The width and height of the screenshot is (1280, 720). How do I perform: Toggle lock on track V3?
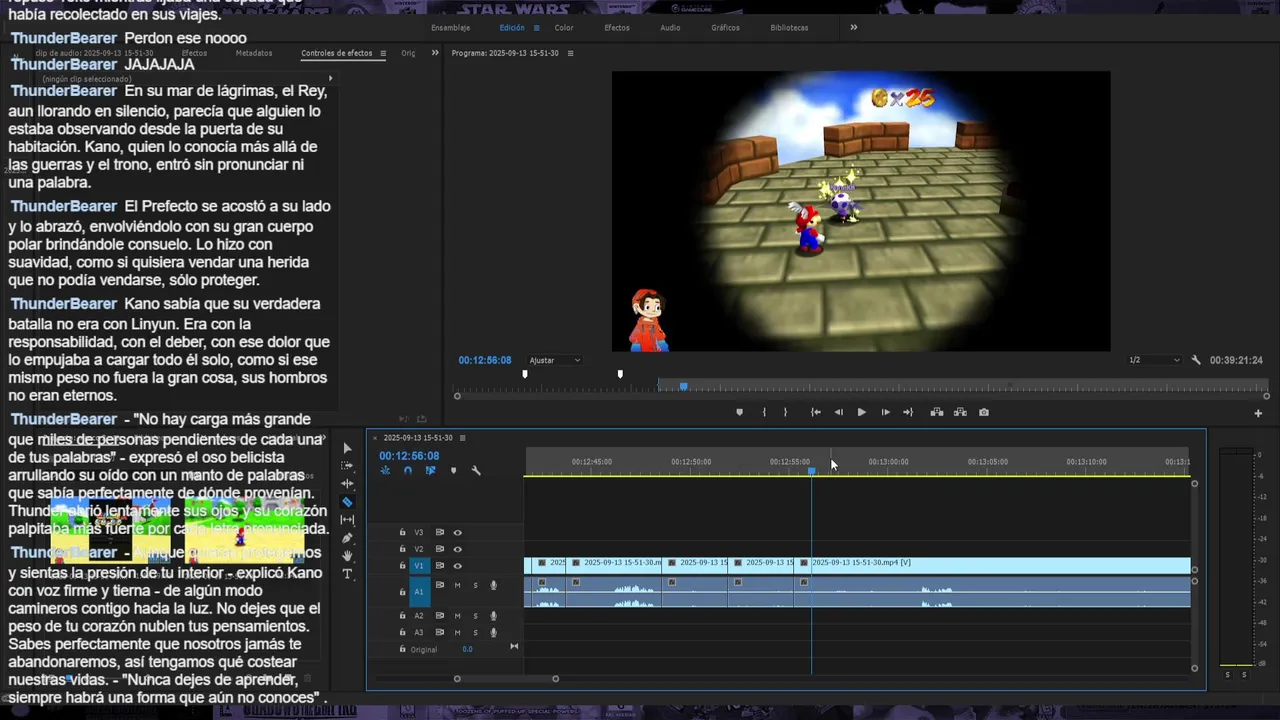point(402,533)
